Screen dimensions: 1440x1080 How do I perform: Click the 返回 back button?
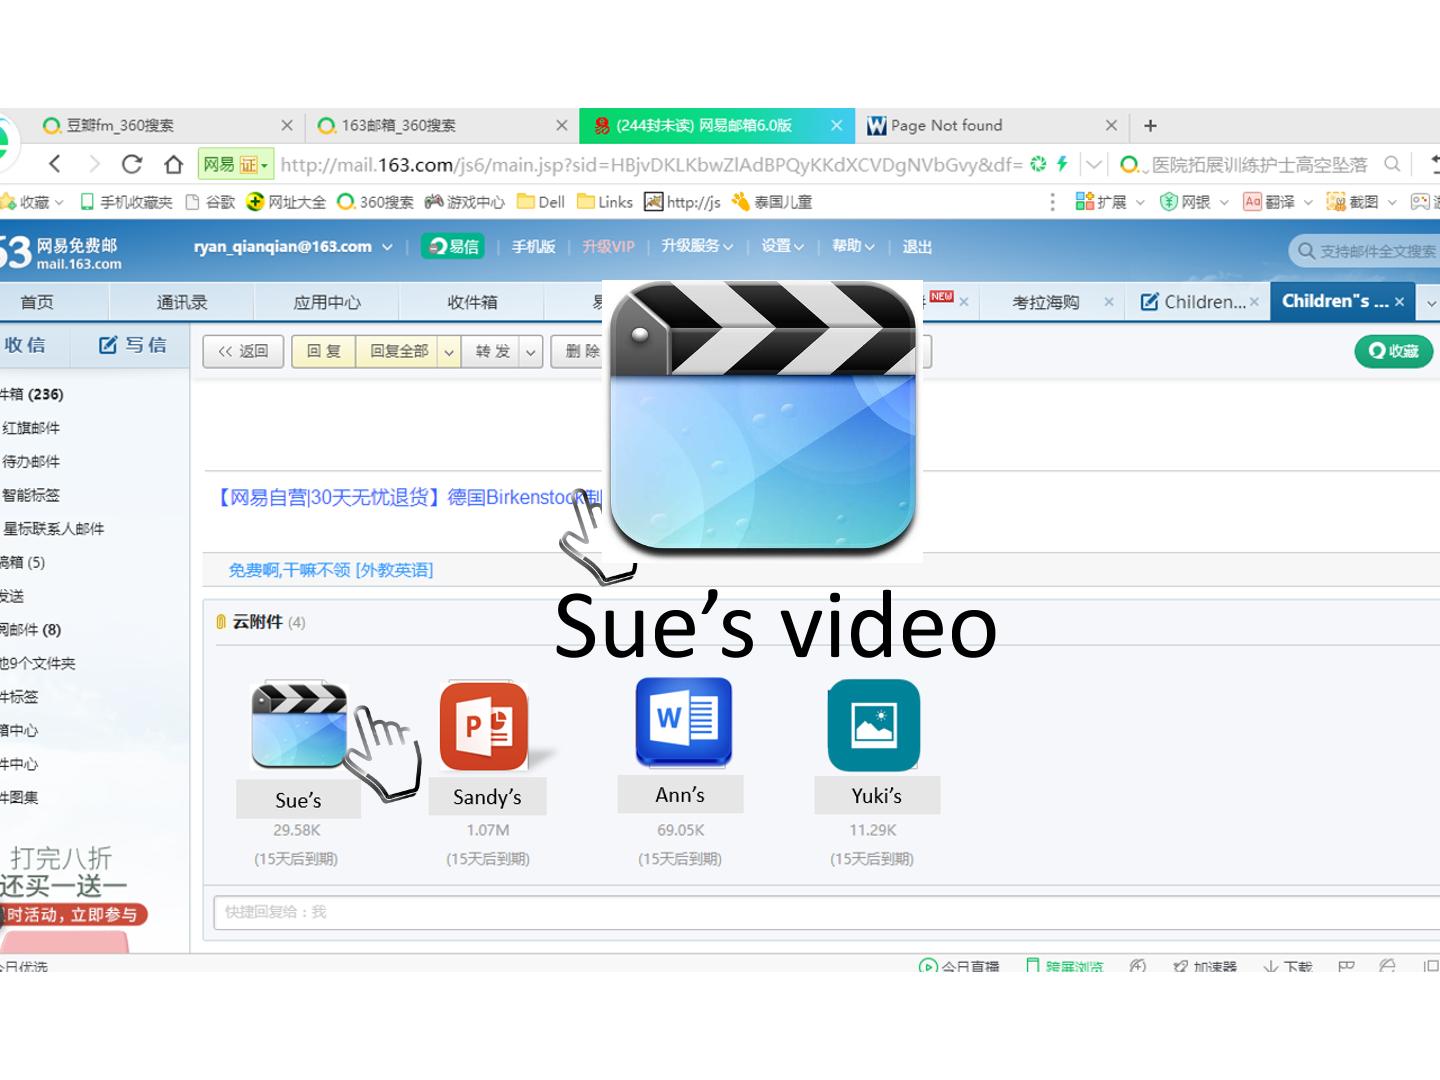click(243, 351)
